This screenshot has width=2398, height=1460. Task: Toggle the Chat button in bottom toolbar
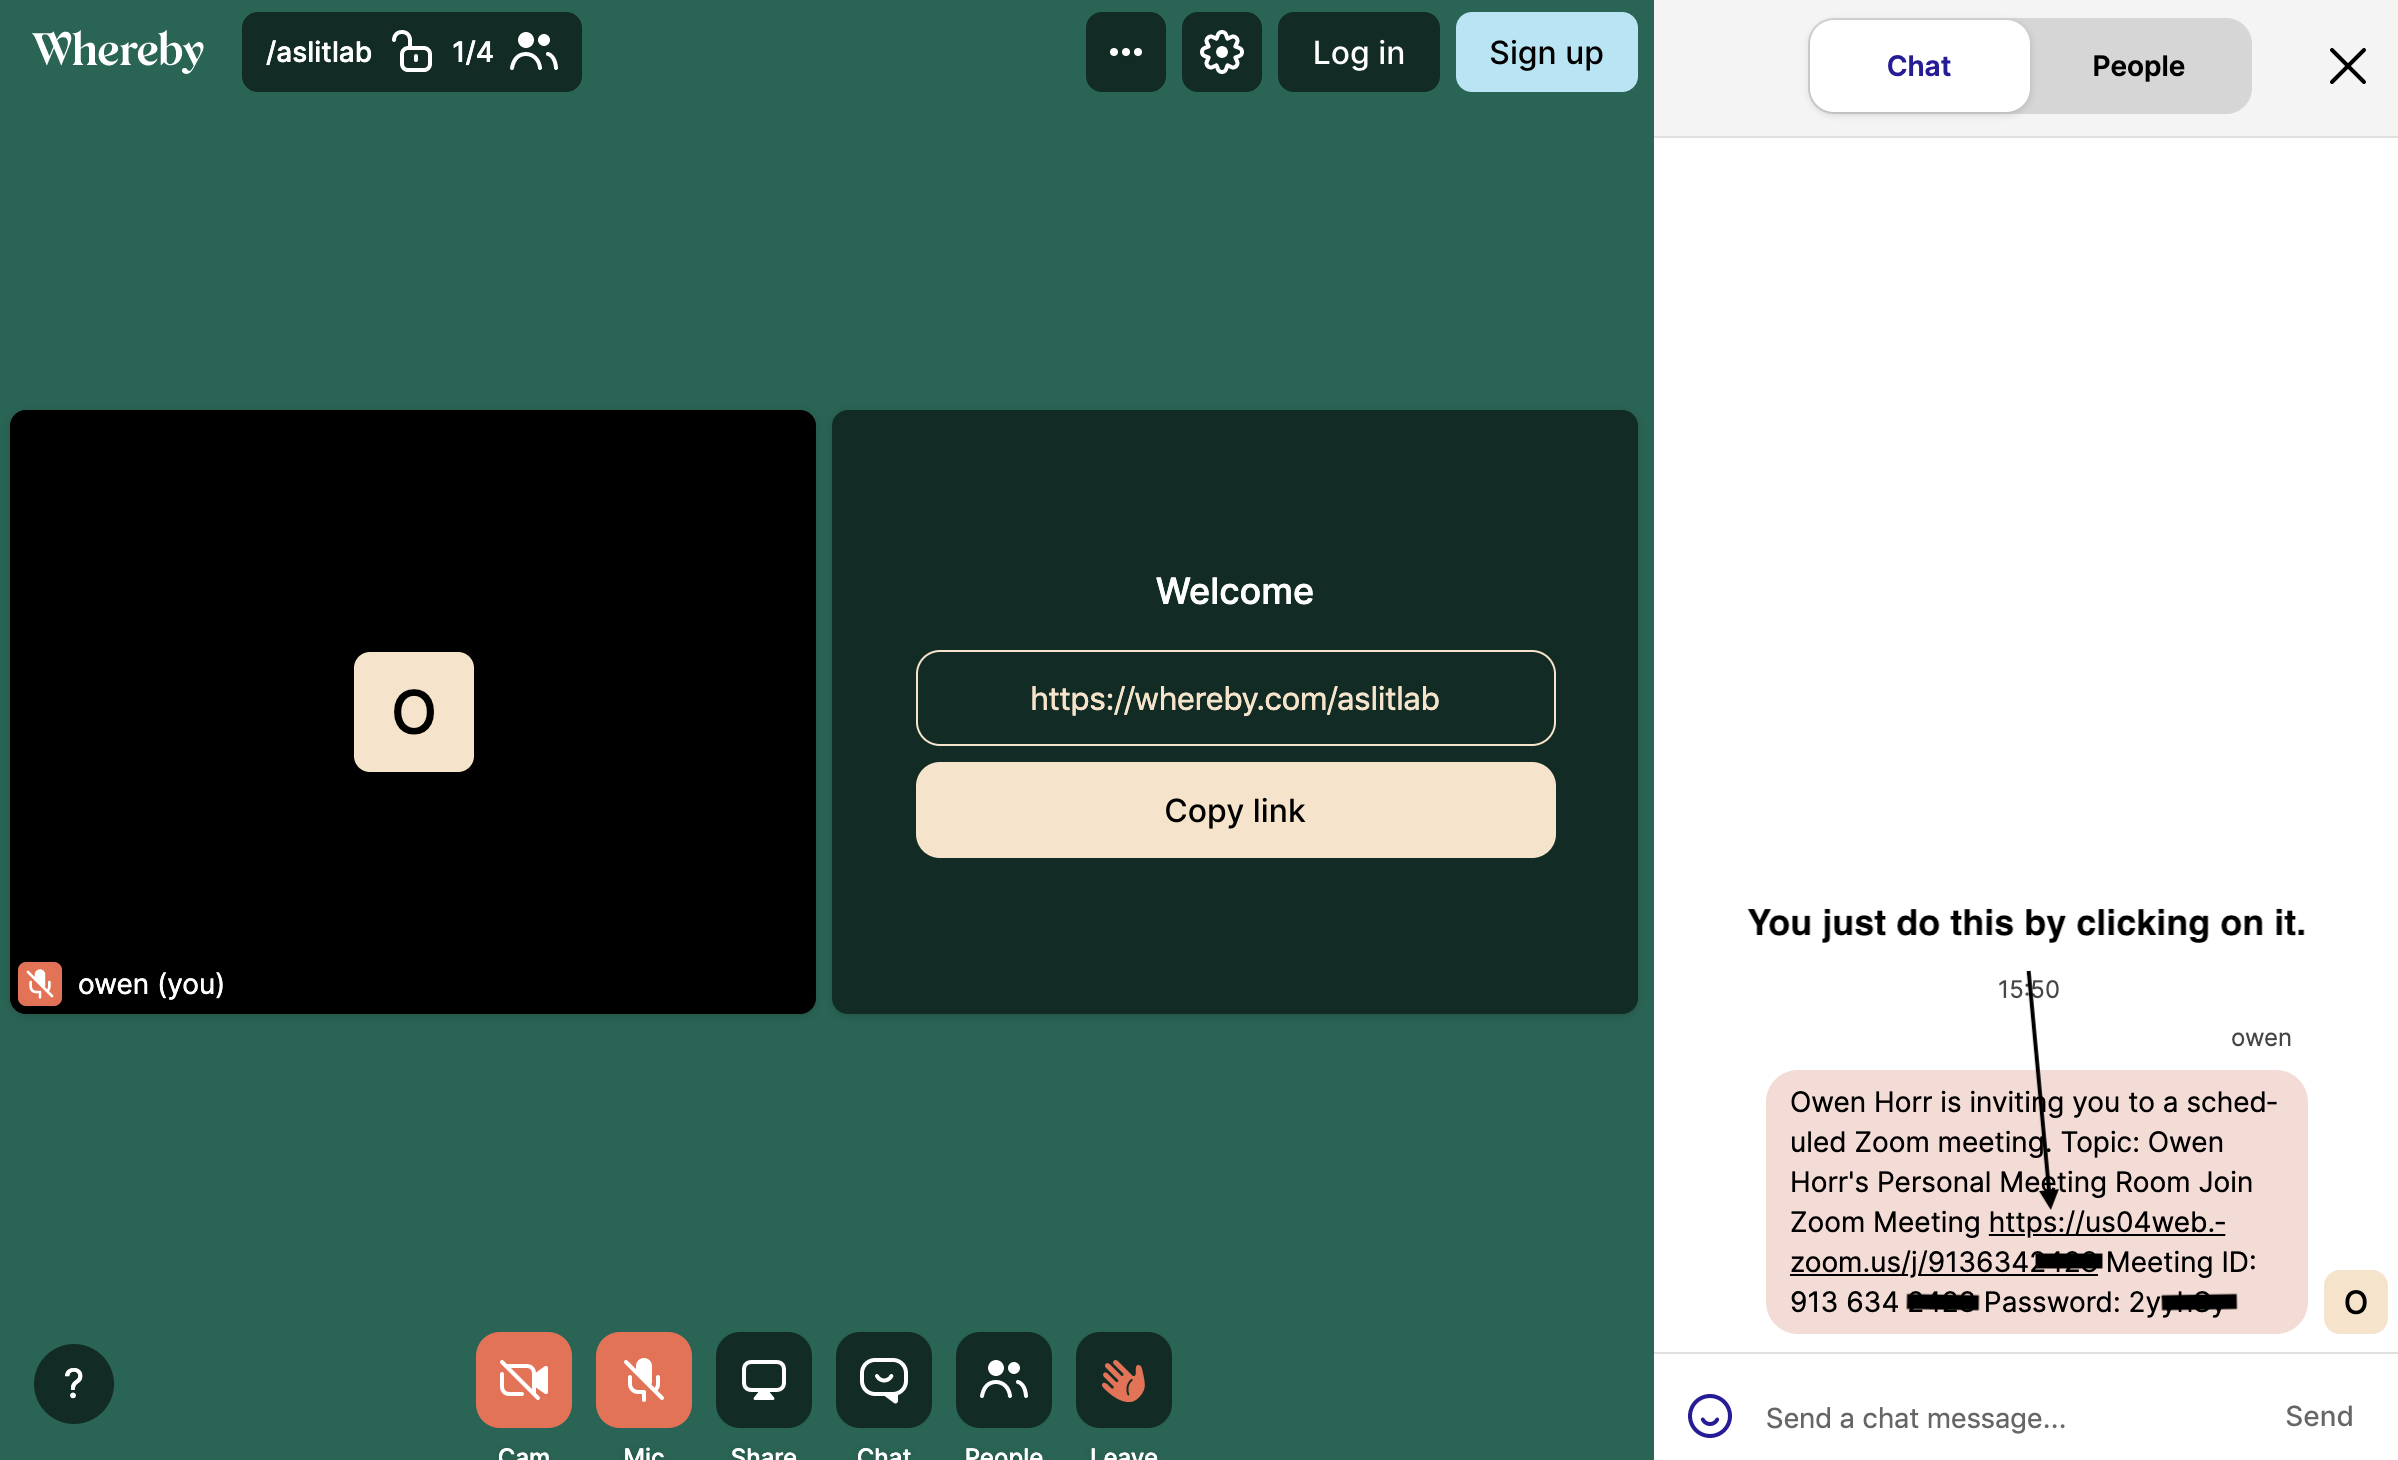click(x=883, y=1380)
